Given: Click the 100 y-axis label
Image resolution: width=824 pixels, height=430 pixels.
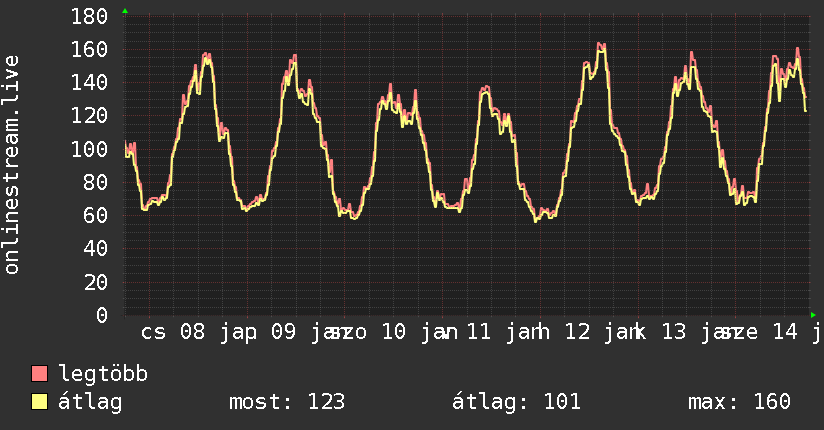Looking at the screenshot, I should (89, 149).
